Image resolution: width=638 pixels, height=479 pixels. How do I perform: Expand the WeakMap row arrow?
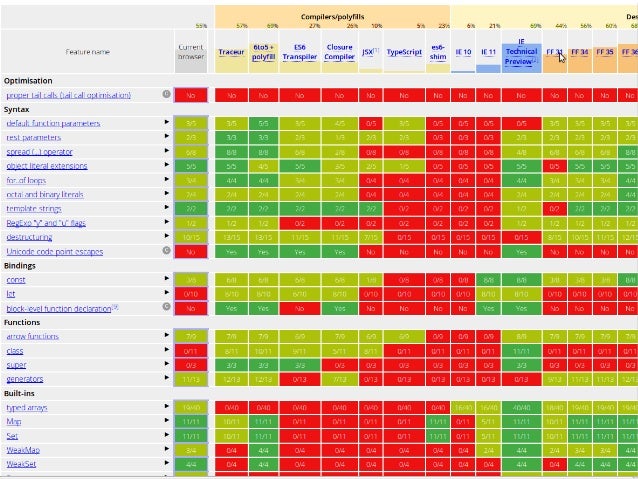tap(166, 448)
